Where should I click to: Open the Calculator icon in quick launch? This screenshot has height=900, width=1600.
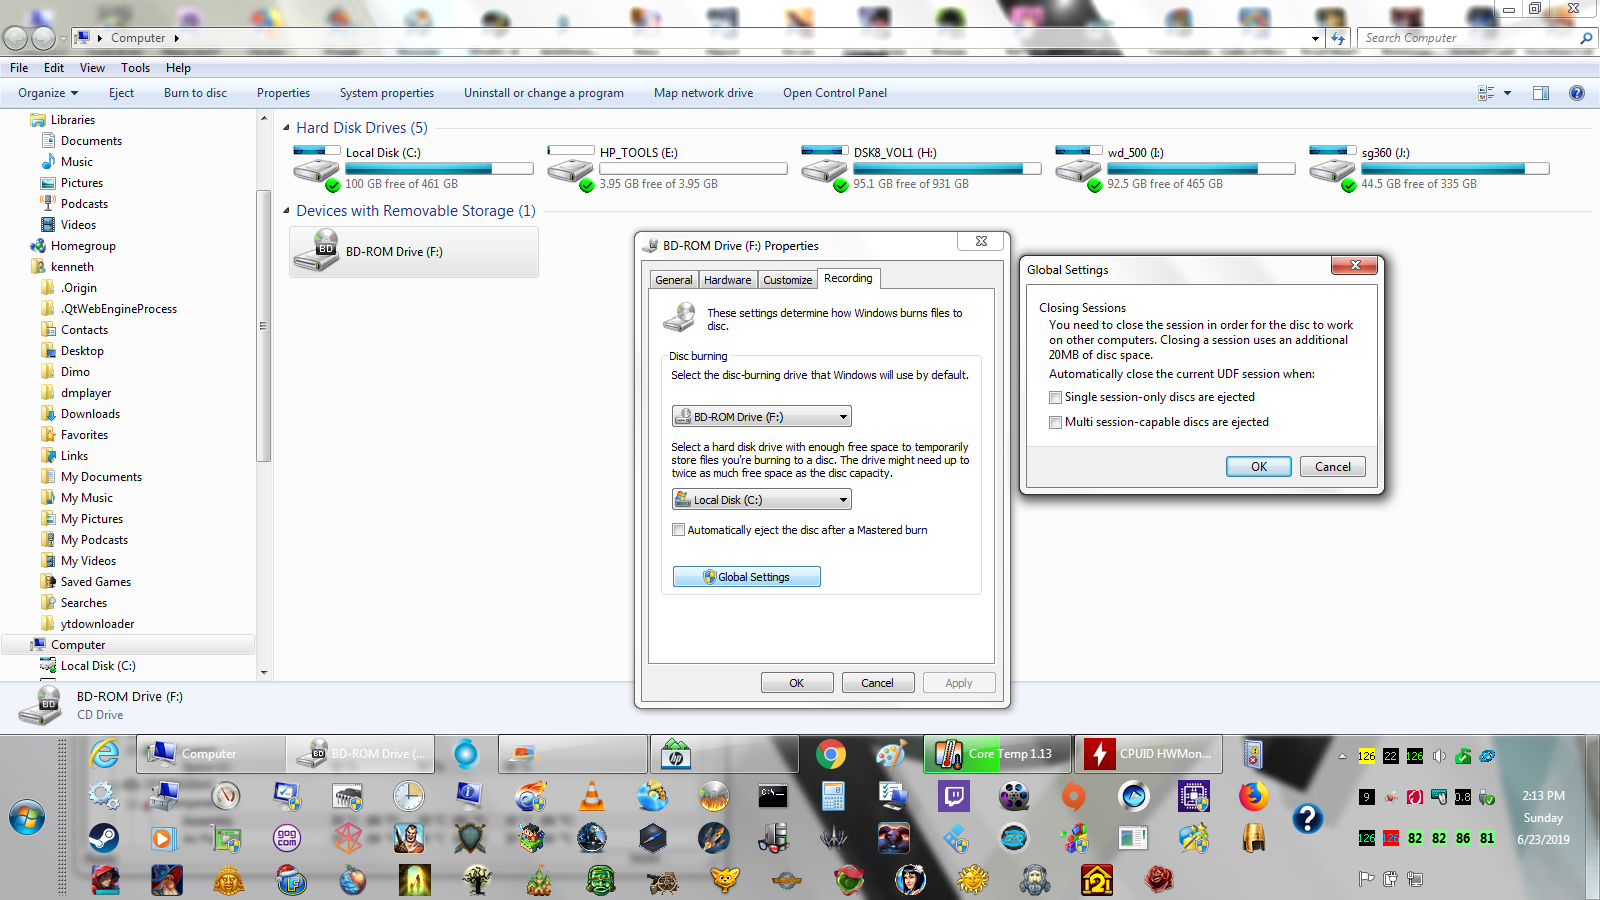coord(833,796)
